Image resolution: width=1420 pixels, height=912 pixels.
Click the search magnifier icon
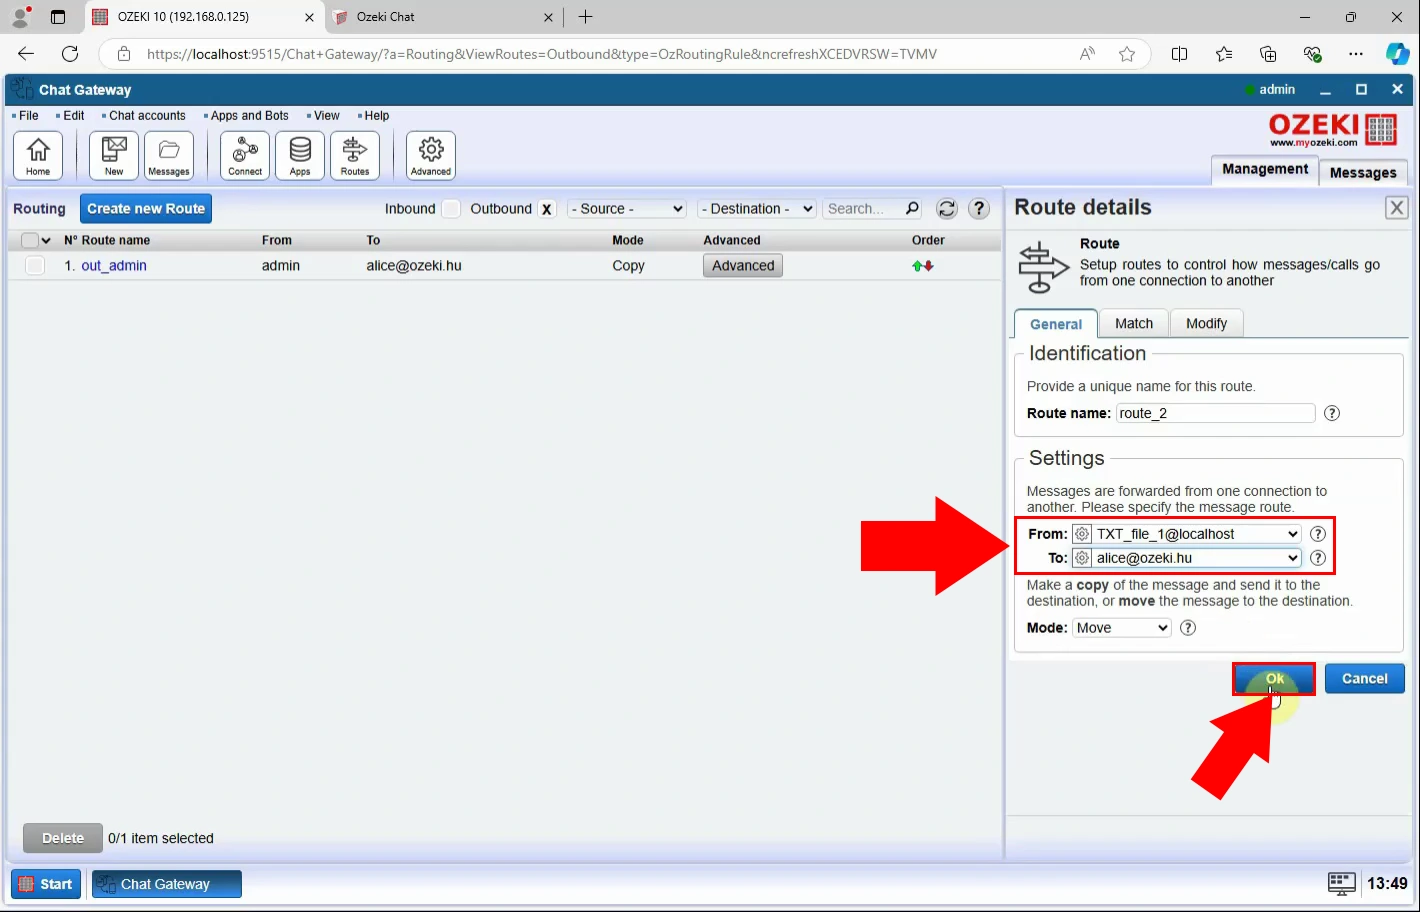click(912, 208)
